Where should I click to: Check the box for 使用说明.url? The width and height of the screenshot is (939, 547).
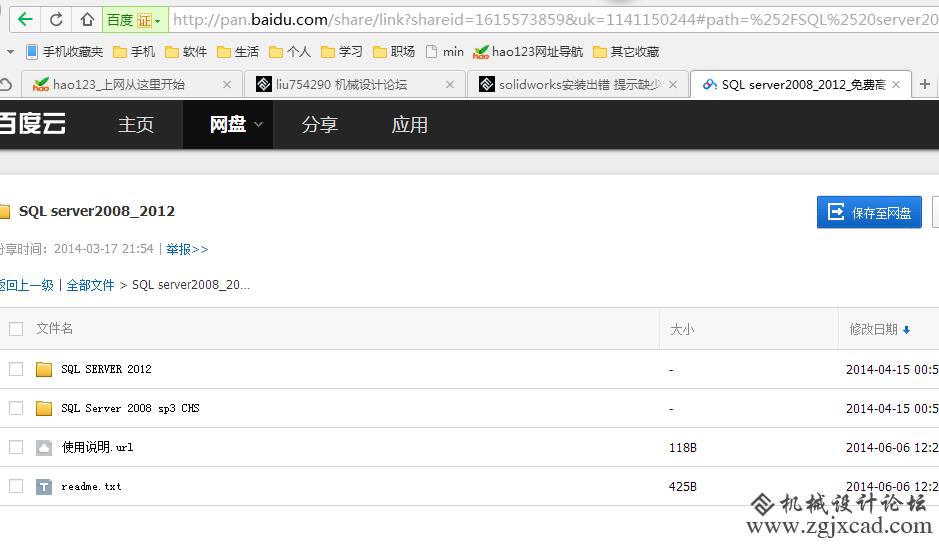(x=16, y=447)
